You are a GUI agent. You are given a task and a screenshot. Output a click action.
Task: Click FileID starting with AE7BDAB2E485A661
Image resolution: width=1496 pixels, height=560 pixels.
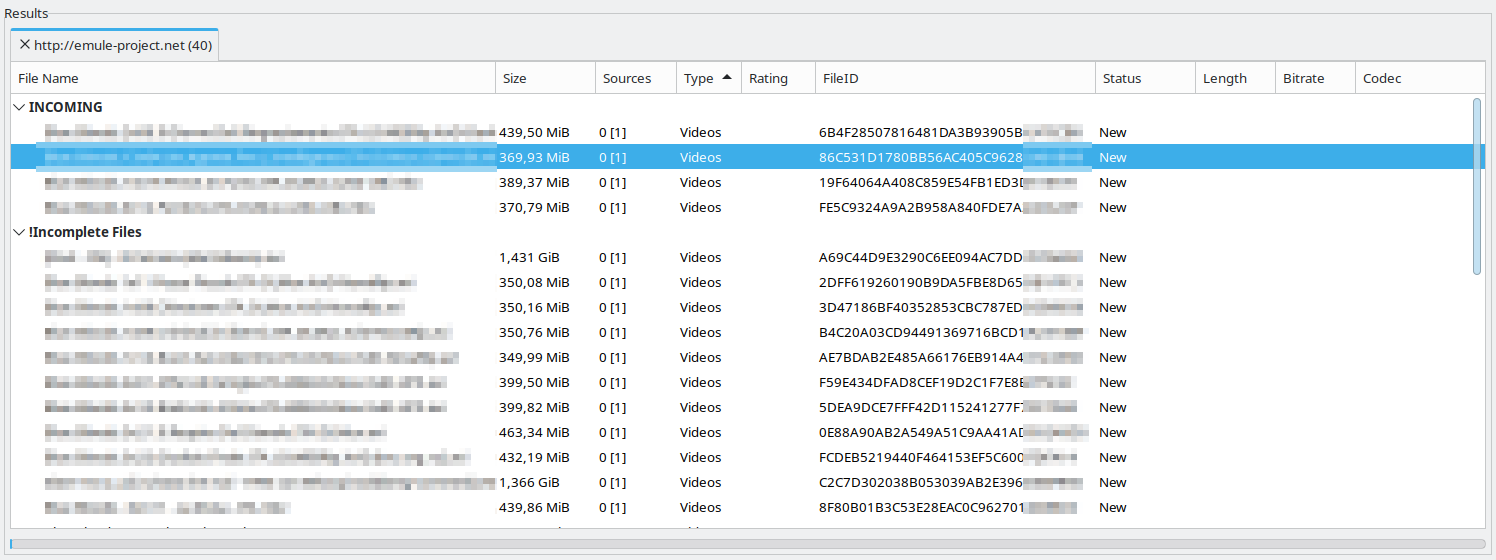(951, 357)
